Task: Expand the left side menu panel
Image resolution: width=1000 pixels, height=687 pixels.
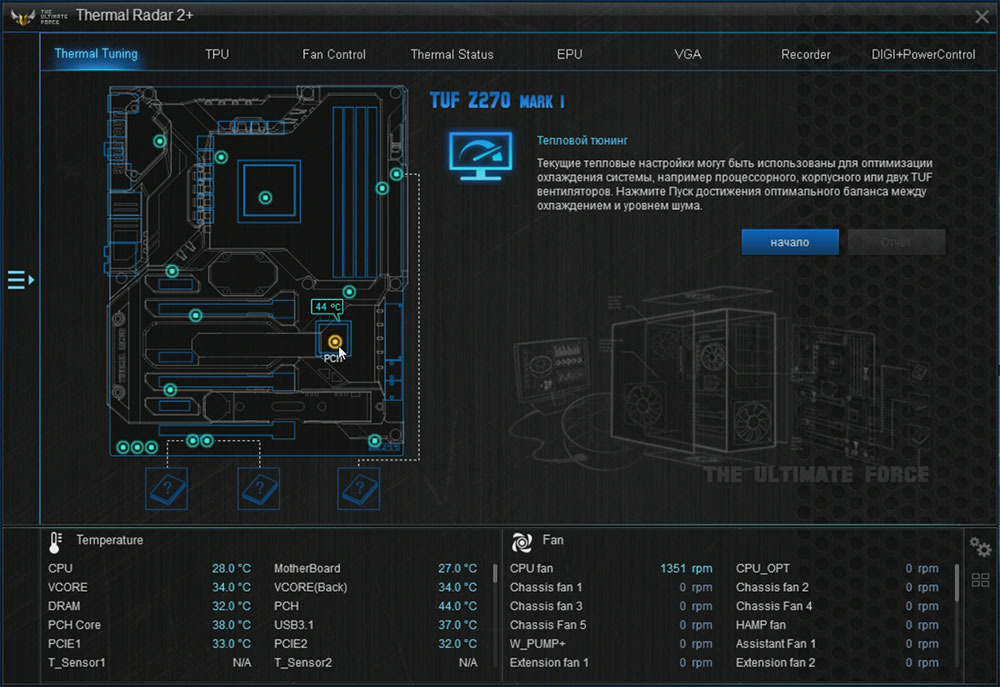Action: click(20, 279)
